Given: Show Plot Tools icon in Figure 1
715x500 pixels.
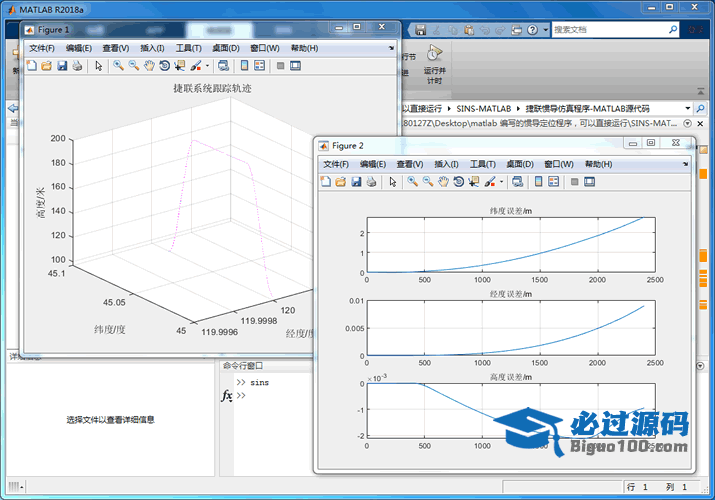Looking at the screenshot, I should point(295,66).
